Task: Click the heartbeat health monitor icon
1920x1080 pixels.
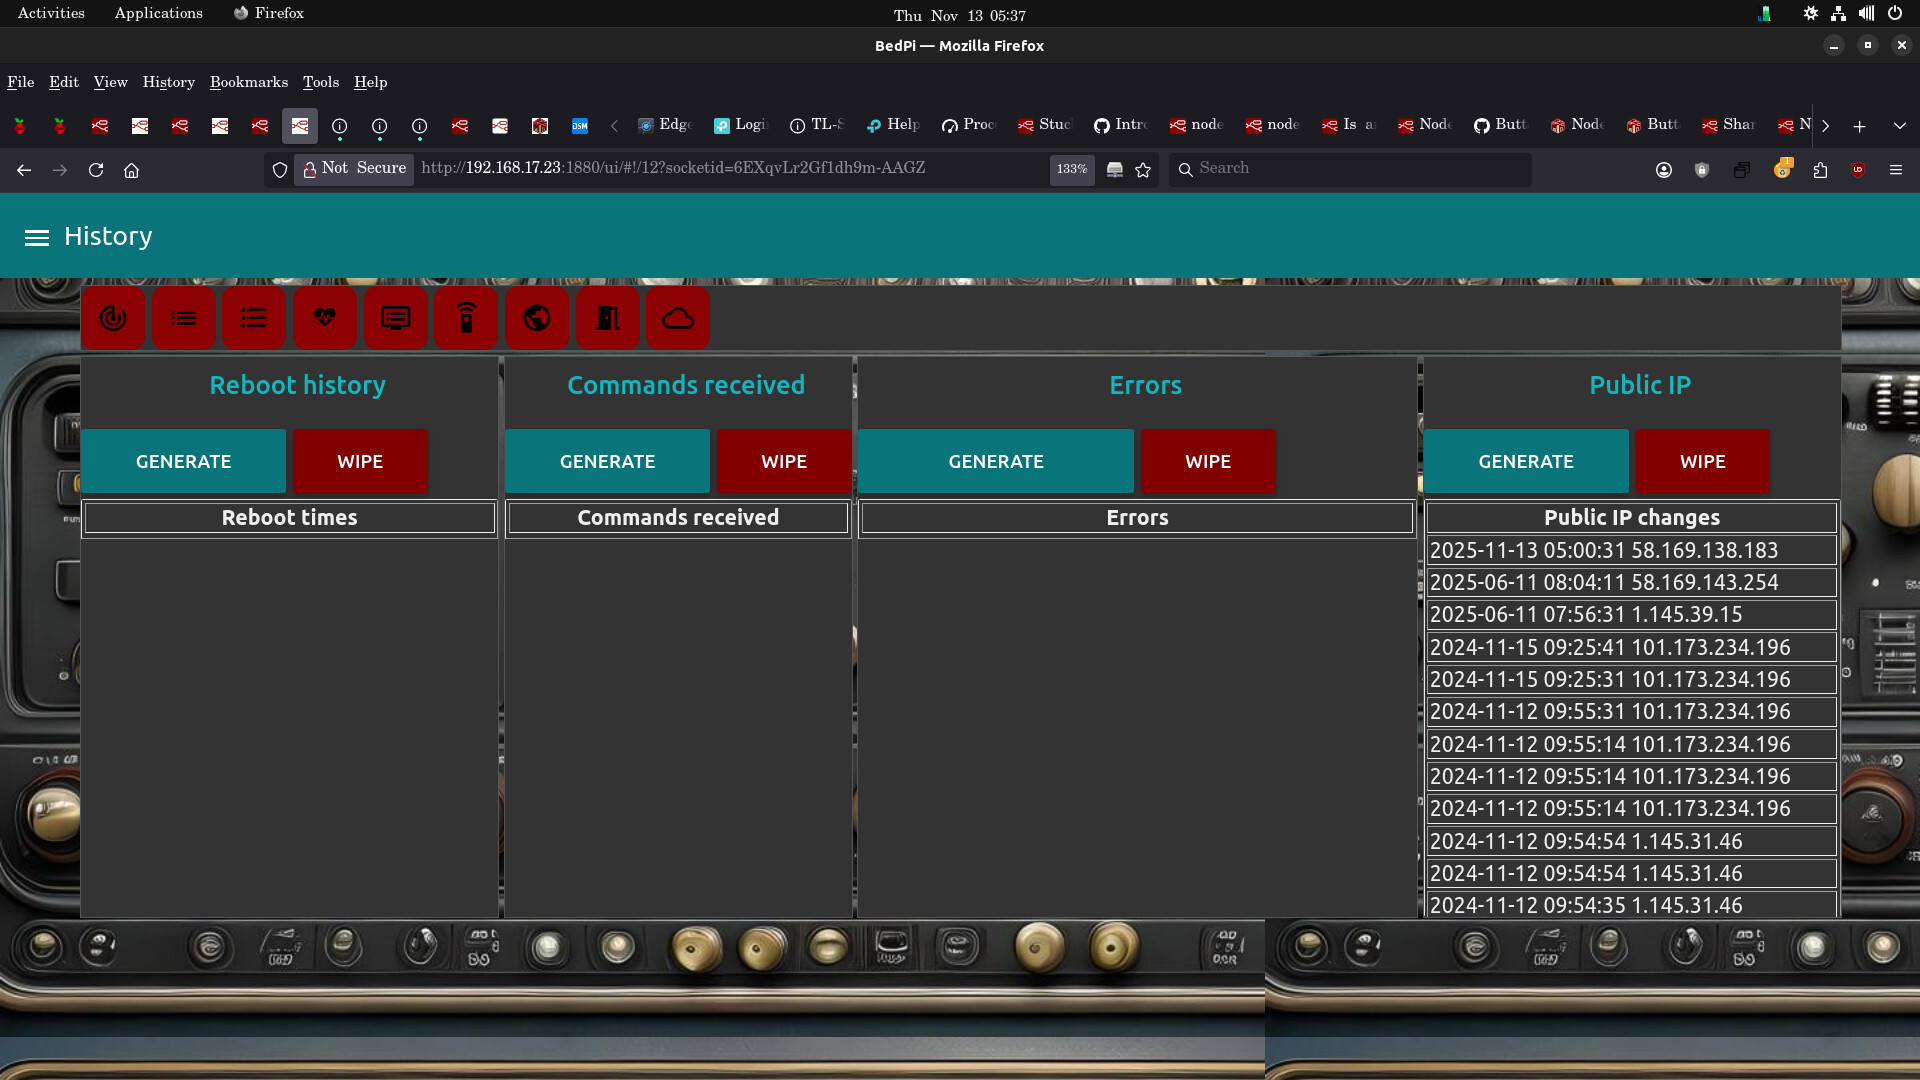Action: pos(325,318)
